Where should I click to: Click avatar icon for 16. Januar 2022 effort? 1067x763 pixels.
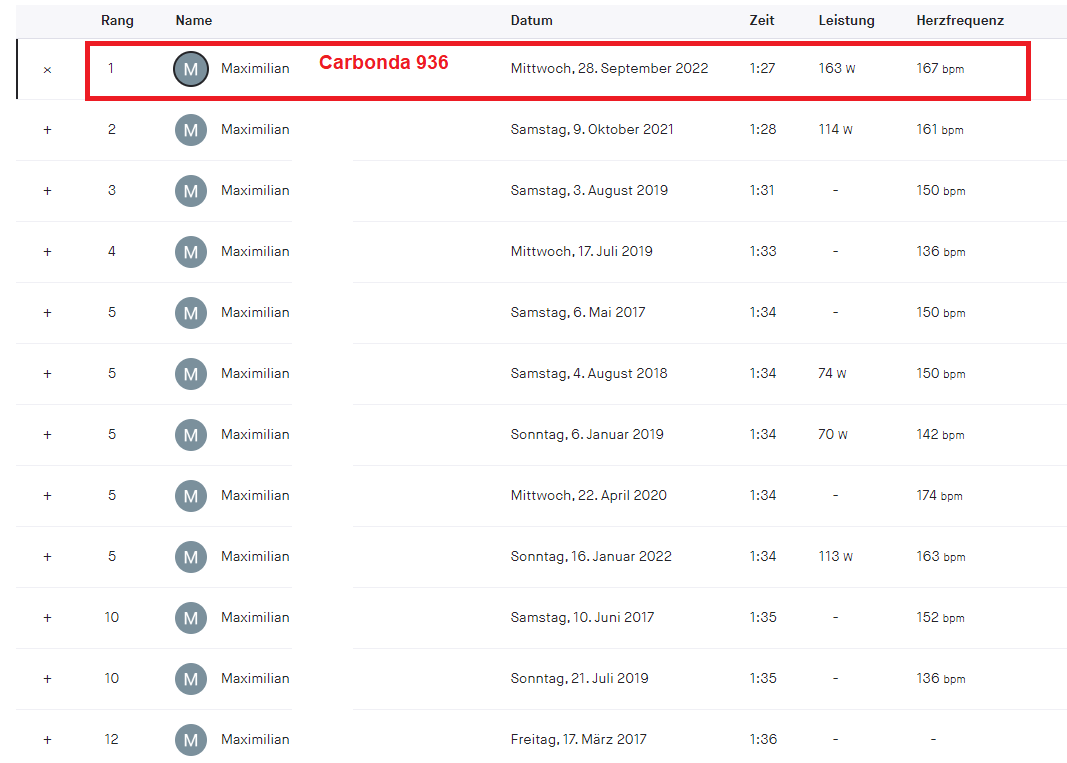191,557
